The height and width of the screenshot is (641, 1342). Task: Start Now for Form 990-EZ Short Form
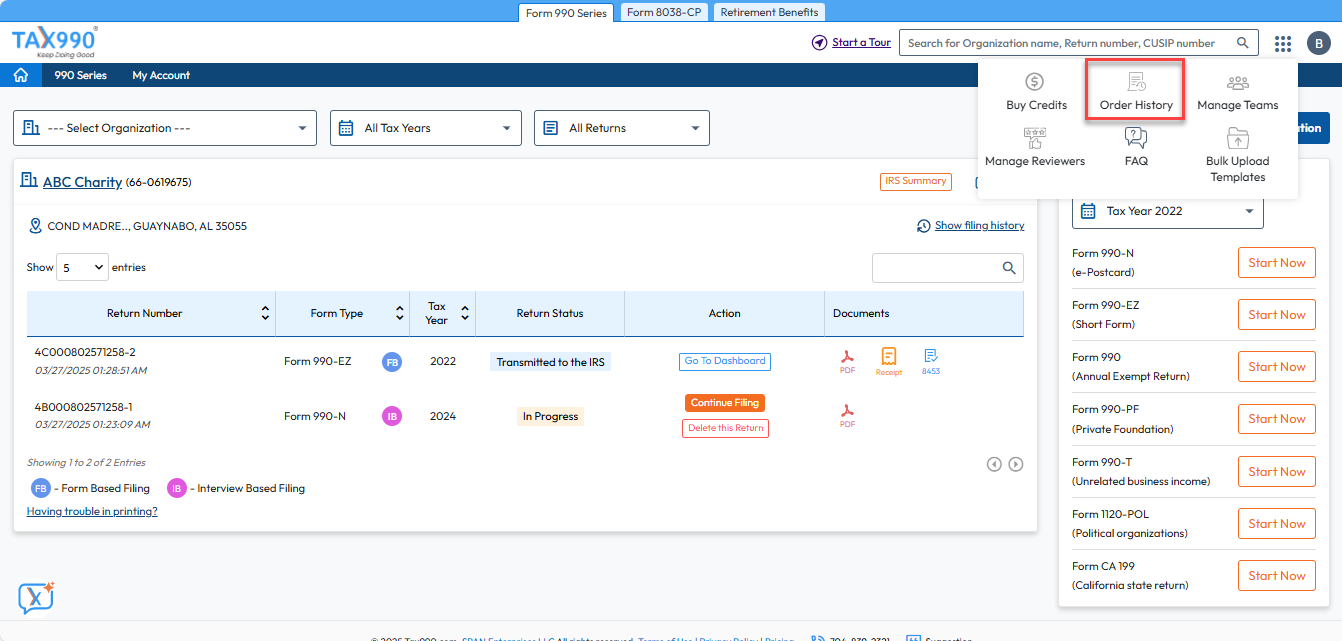(1277, 315)
